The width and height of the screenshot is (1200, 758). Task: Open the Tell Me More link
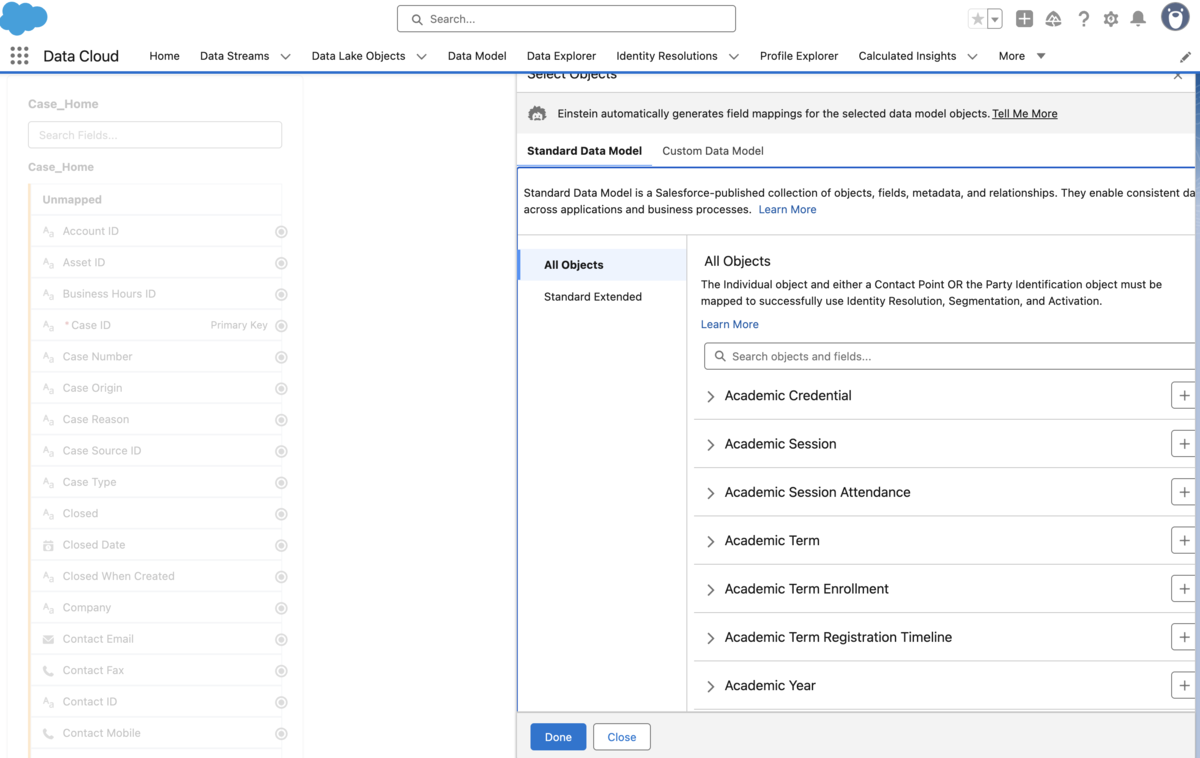tap(1024, 114)
